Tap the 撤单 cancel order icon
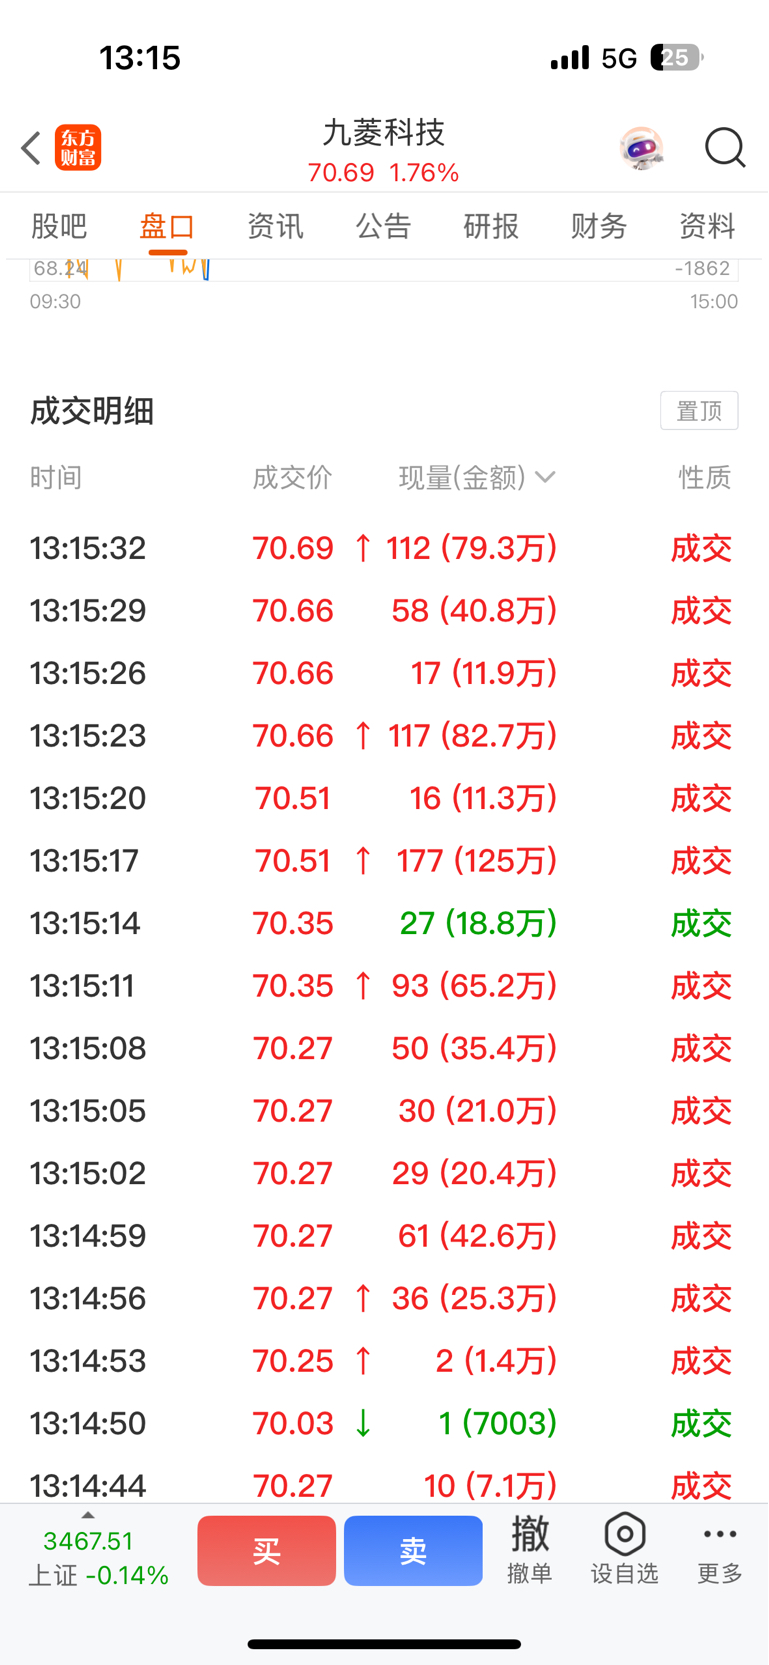This screenshot has height=1665, width=769. tap(530, 1549)
